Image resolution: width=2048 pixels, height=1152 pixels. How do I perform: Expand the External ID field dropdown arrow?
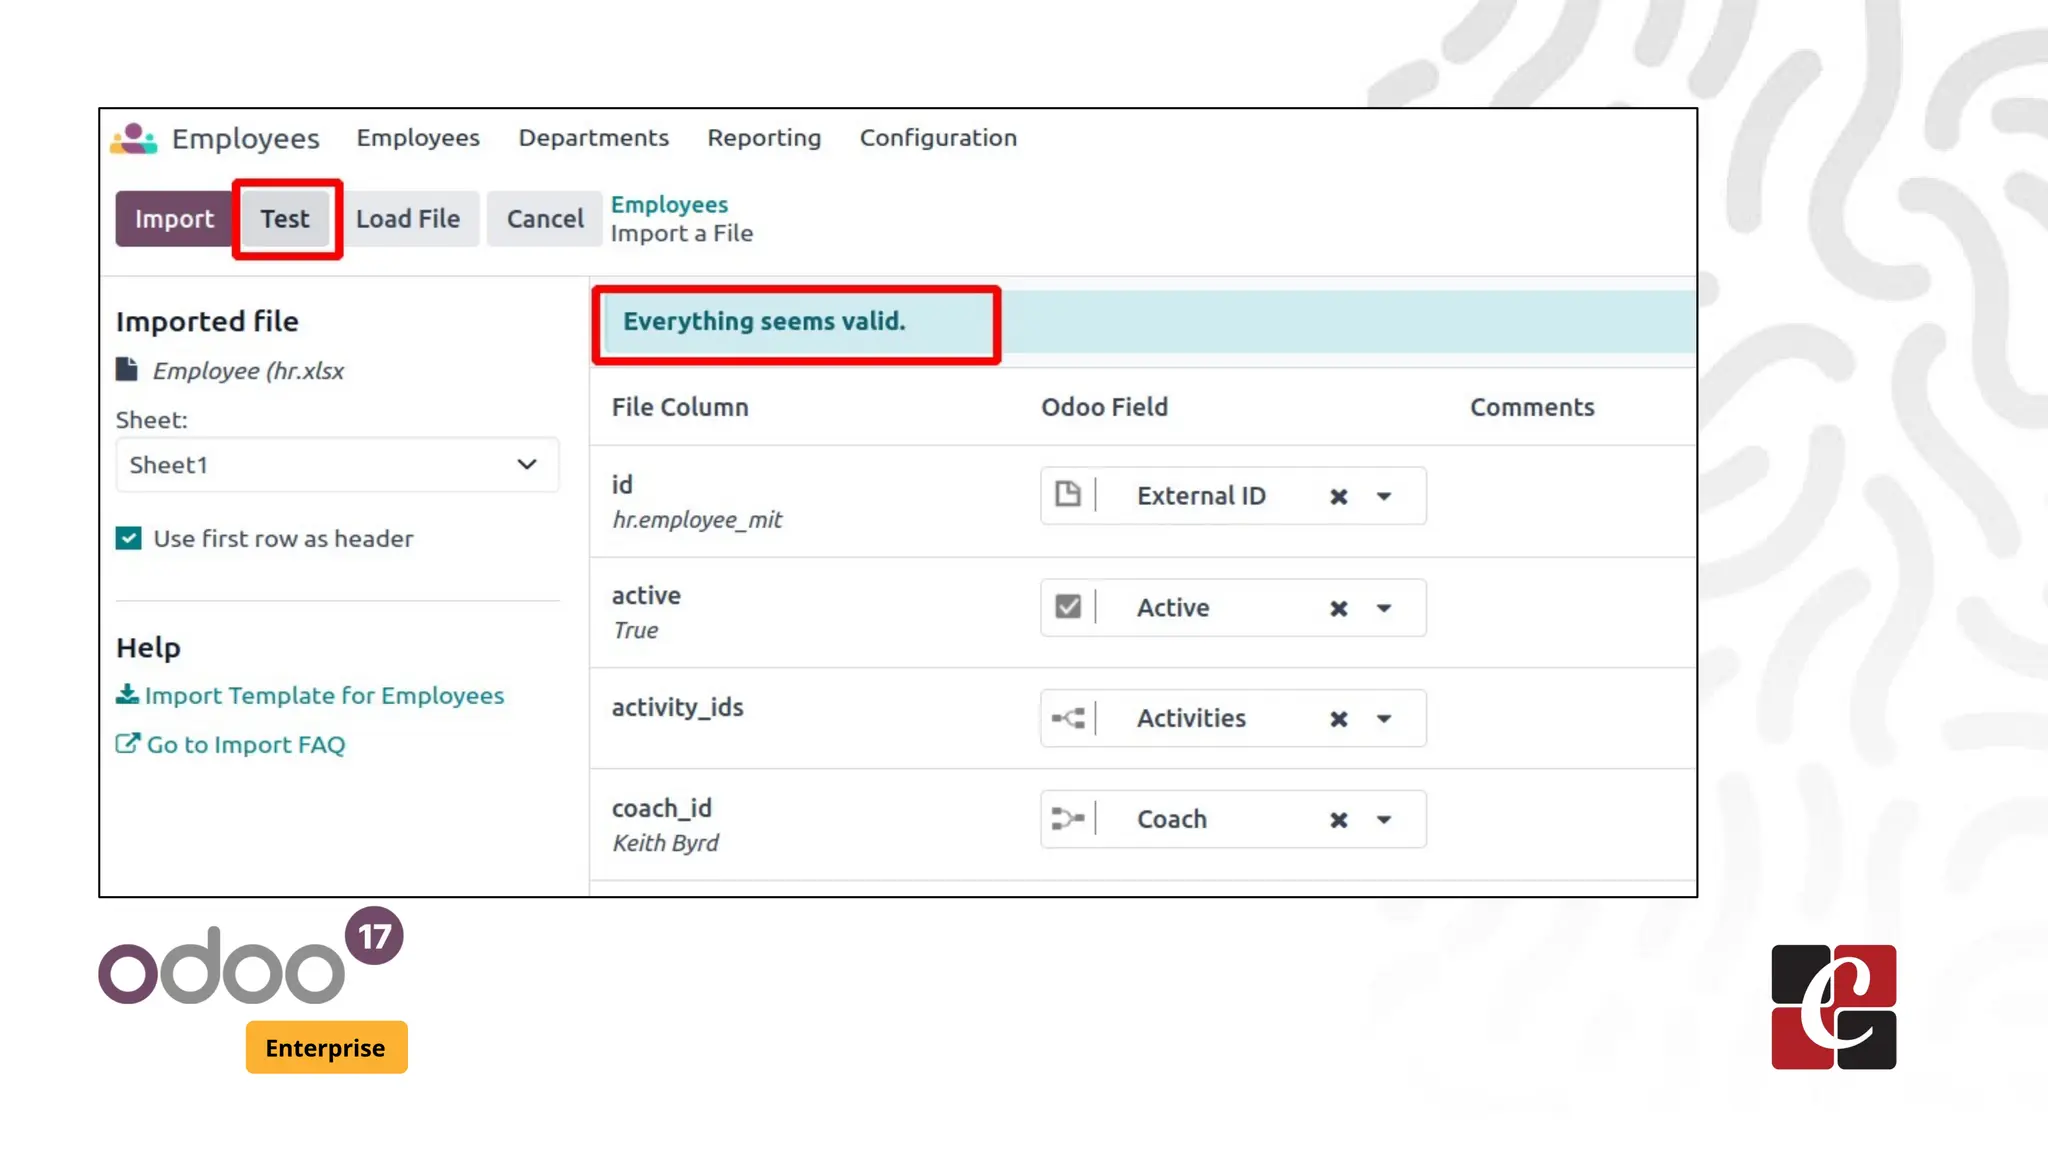(x=1384, y=497)
